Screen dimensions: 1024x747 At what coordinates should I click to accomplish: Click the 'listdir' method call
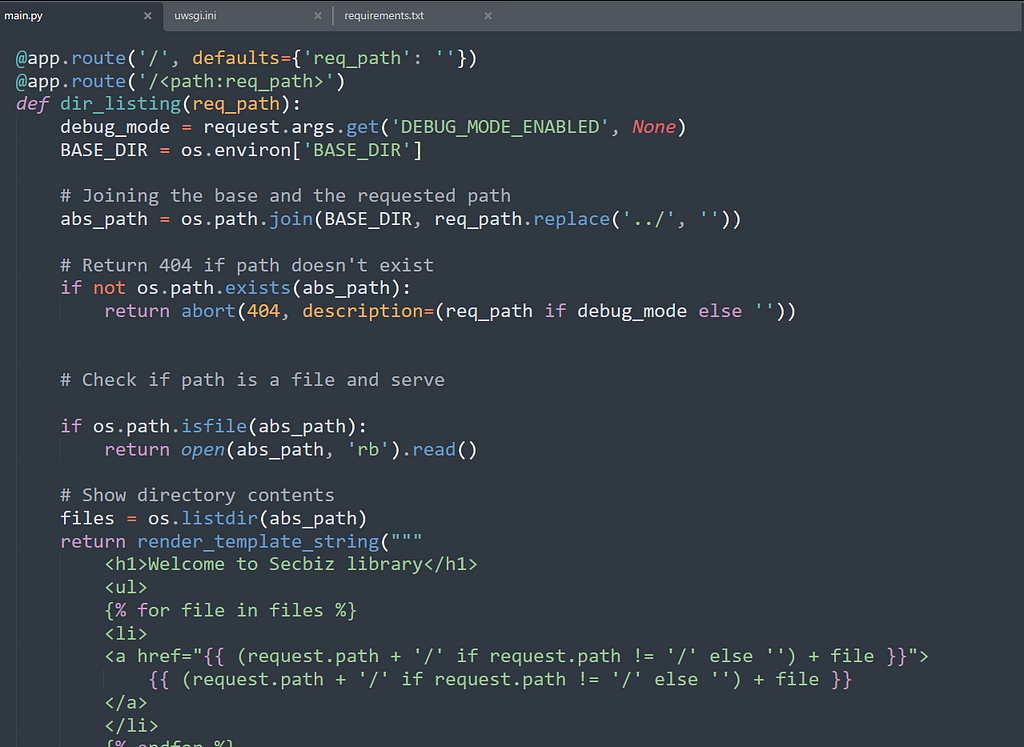pyautogui.click(x=219, y=518)
